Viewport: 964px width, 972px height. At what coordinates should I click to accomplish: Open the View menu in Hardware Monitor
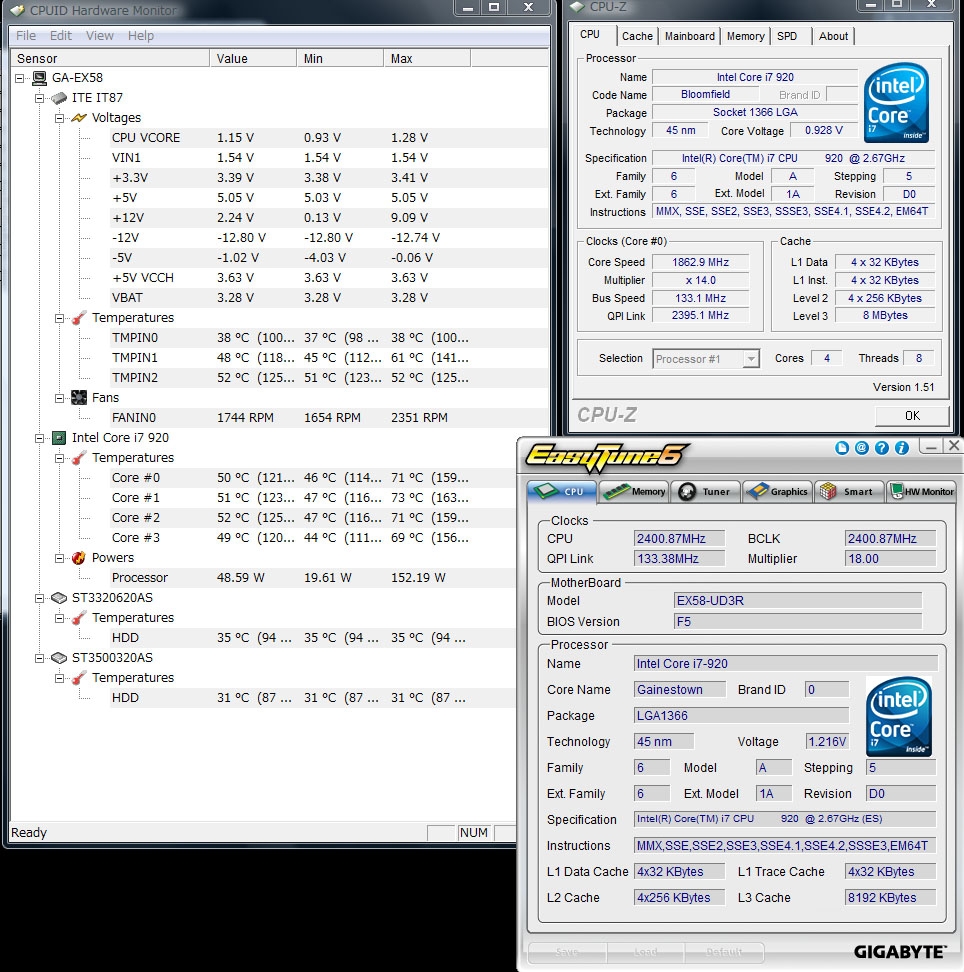100,36
